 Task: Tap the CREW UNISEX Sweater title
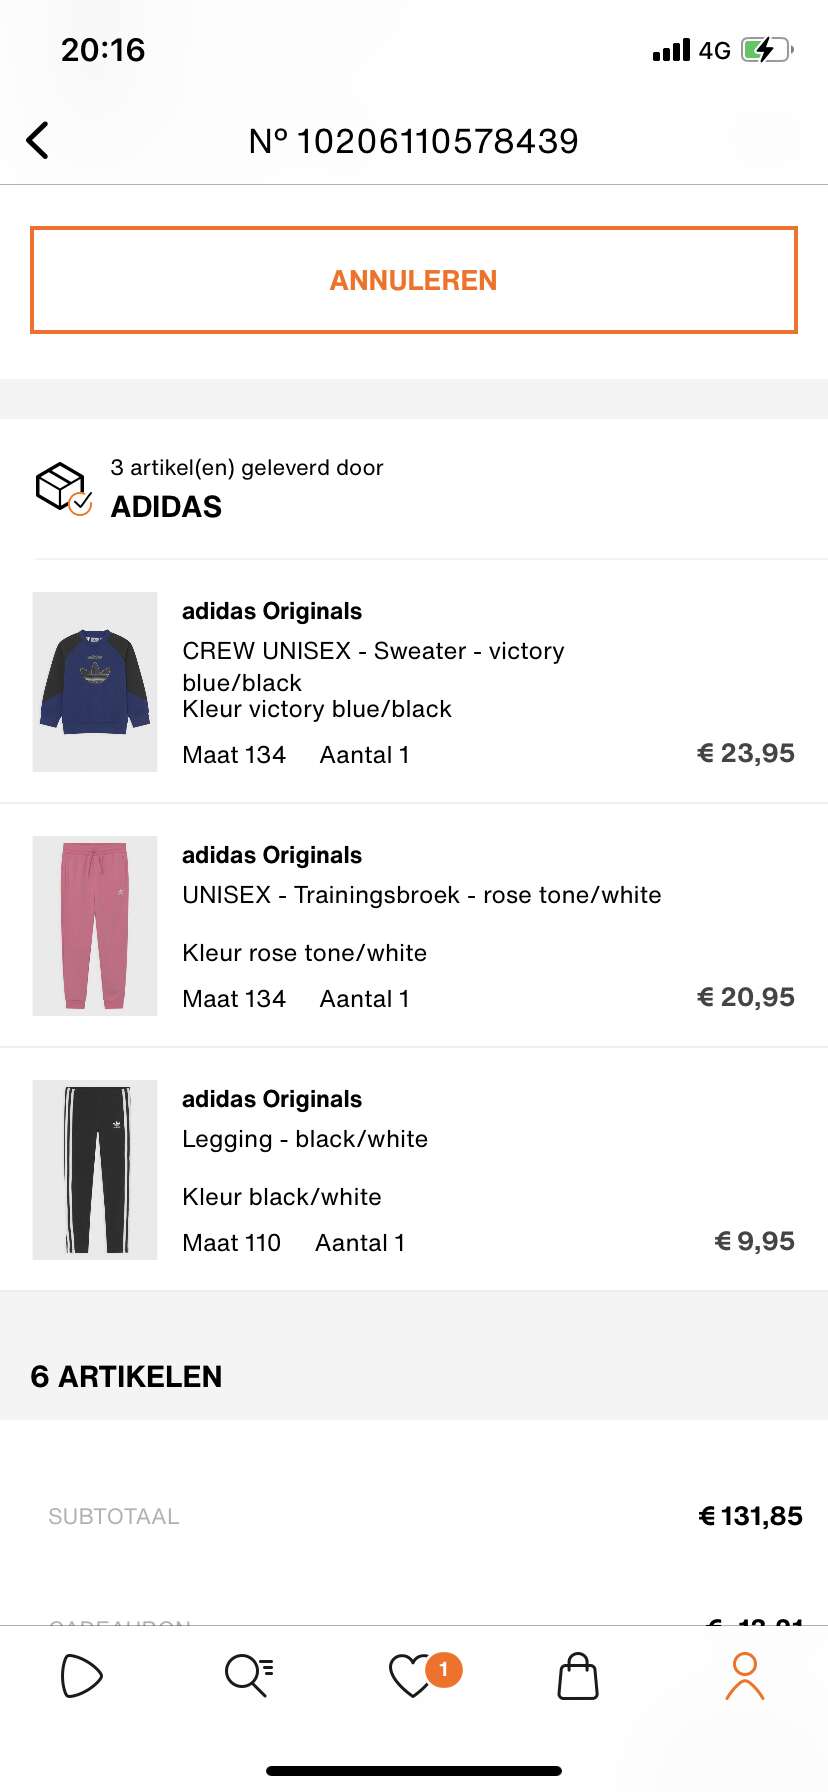[373, 666]
